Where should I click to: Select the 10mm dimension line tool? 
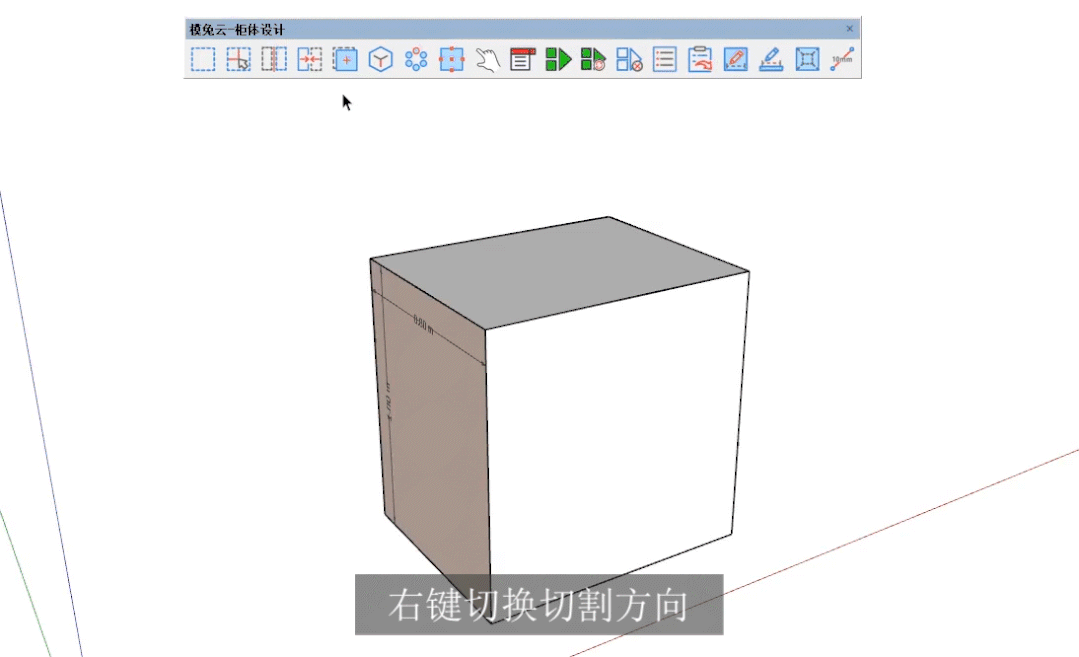[842, 60]
